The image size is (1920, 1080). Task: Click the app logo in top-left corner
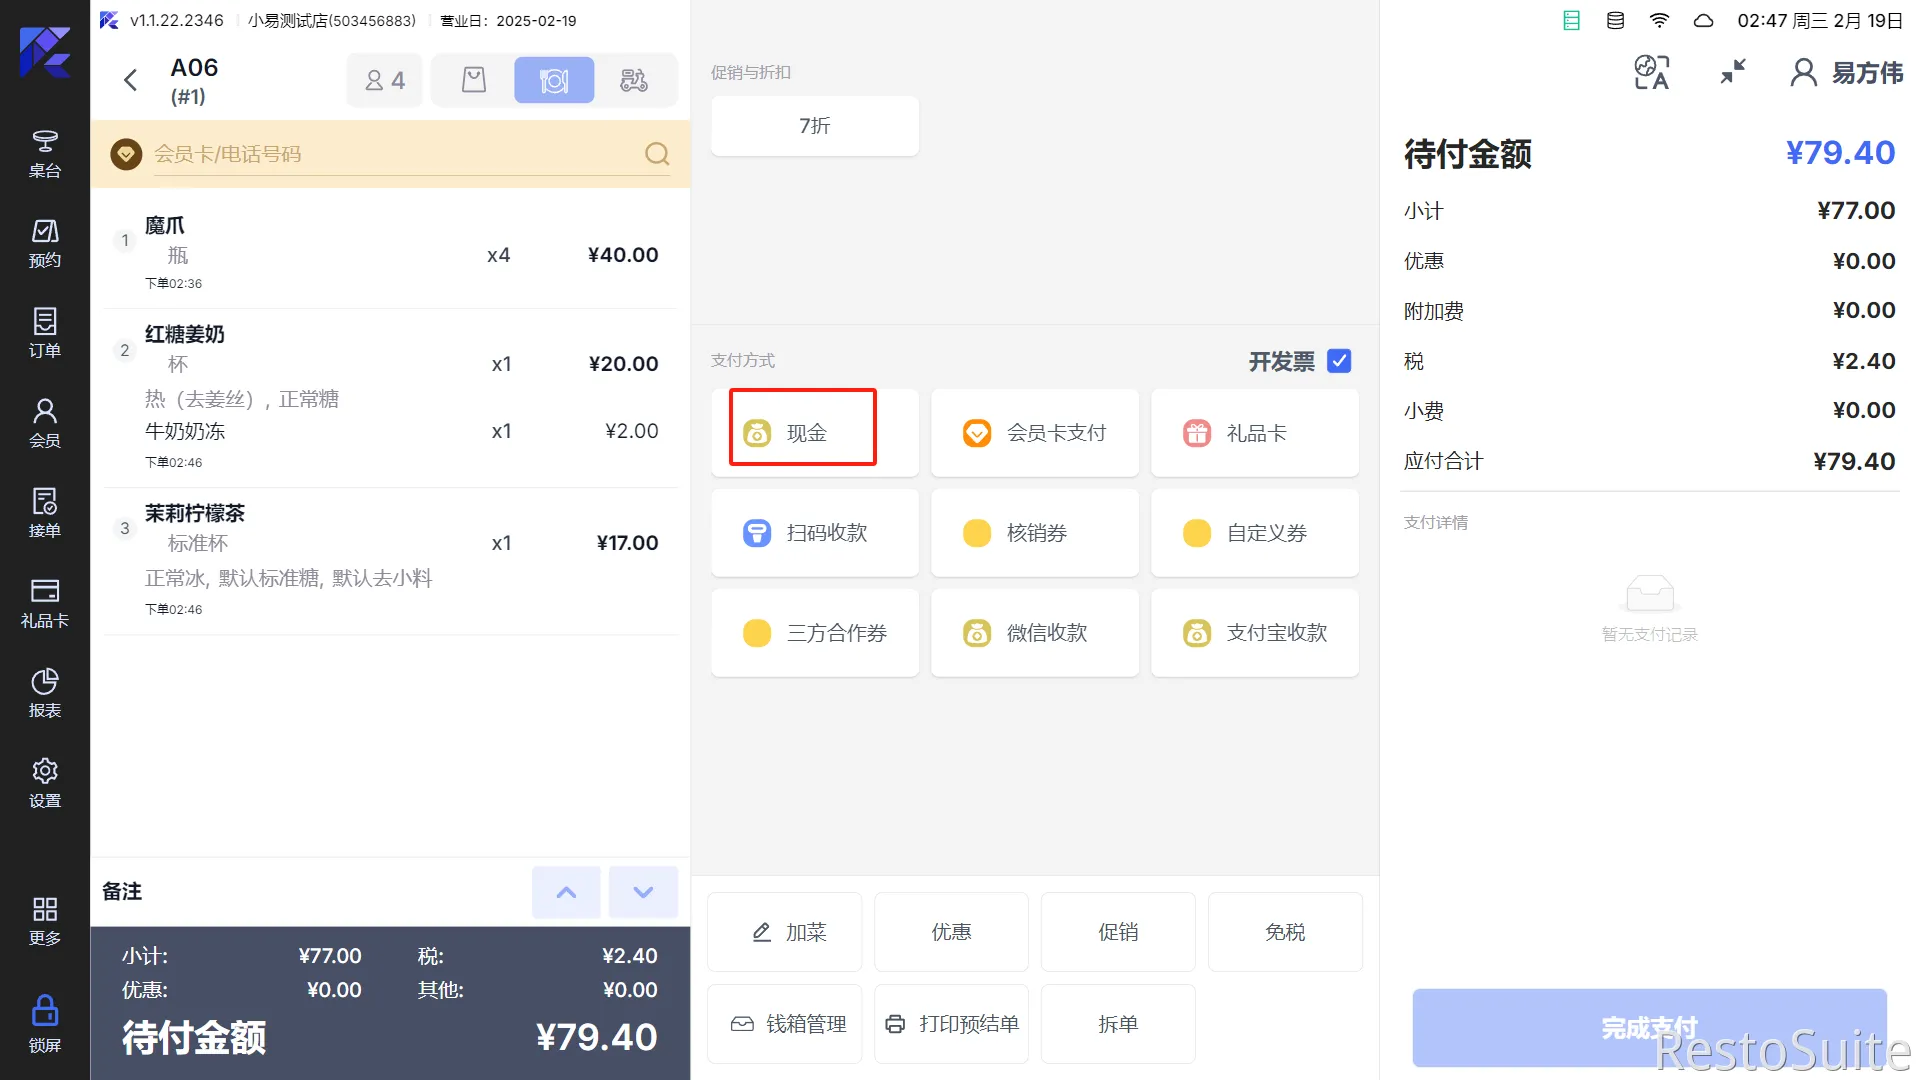45,52
